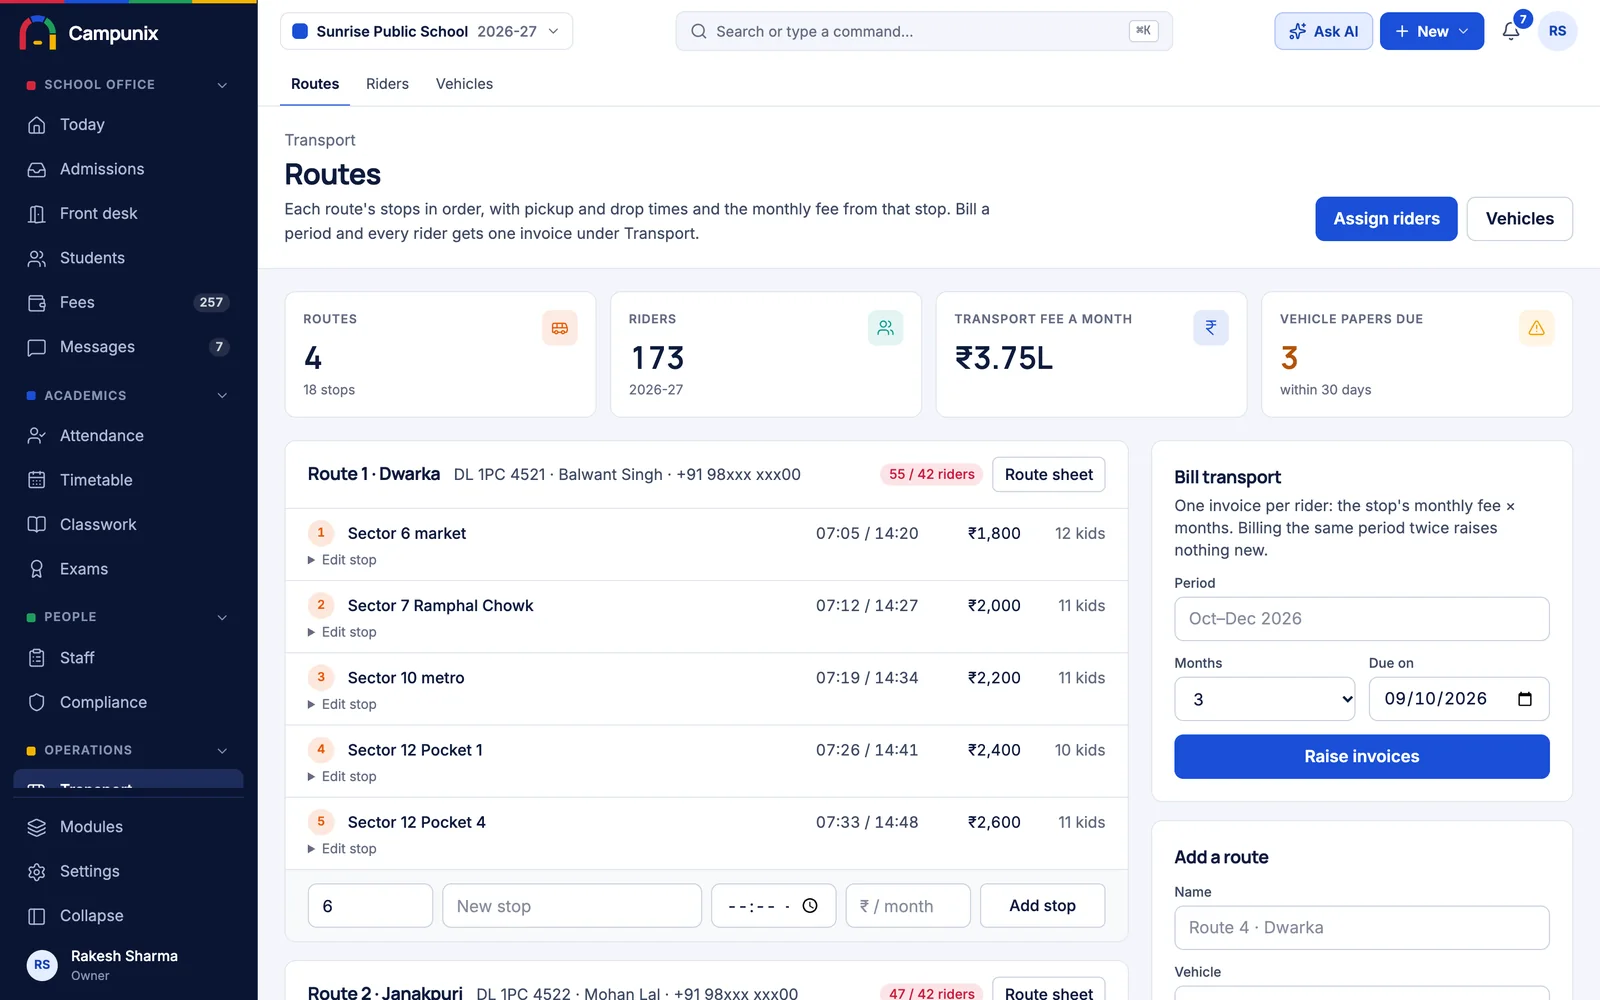Open Front desk section

(128, 214)
